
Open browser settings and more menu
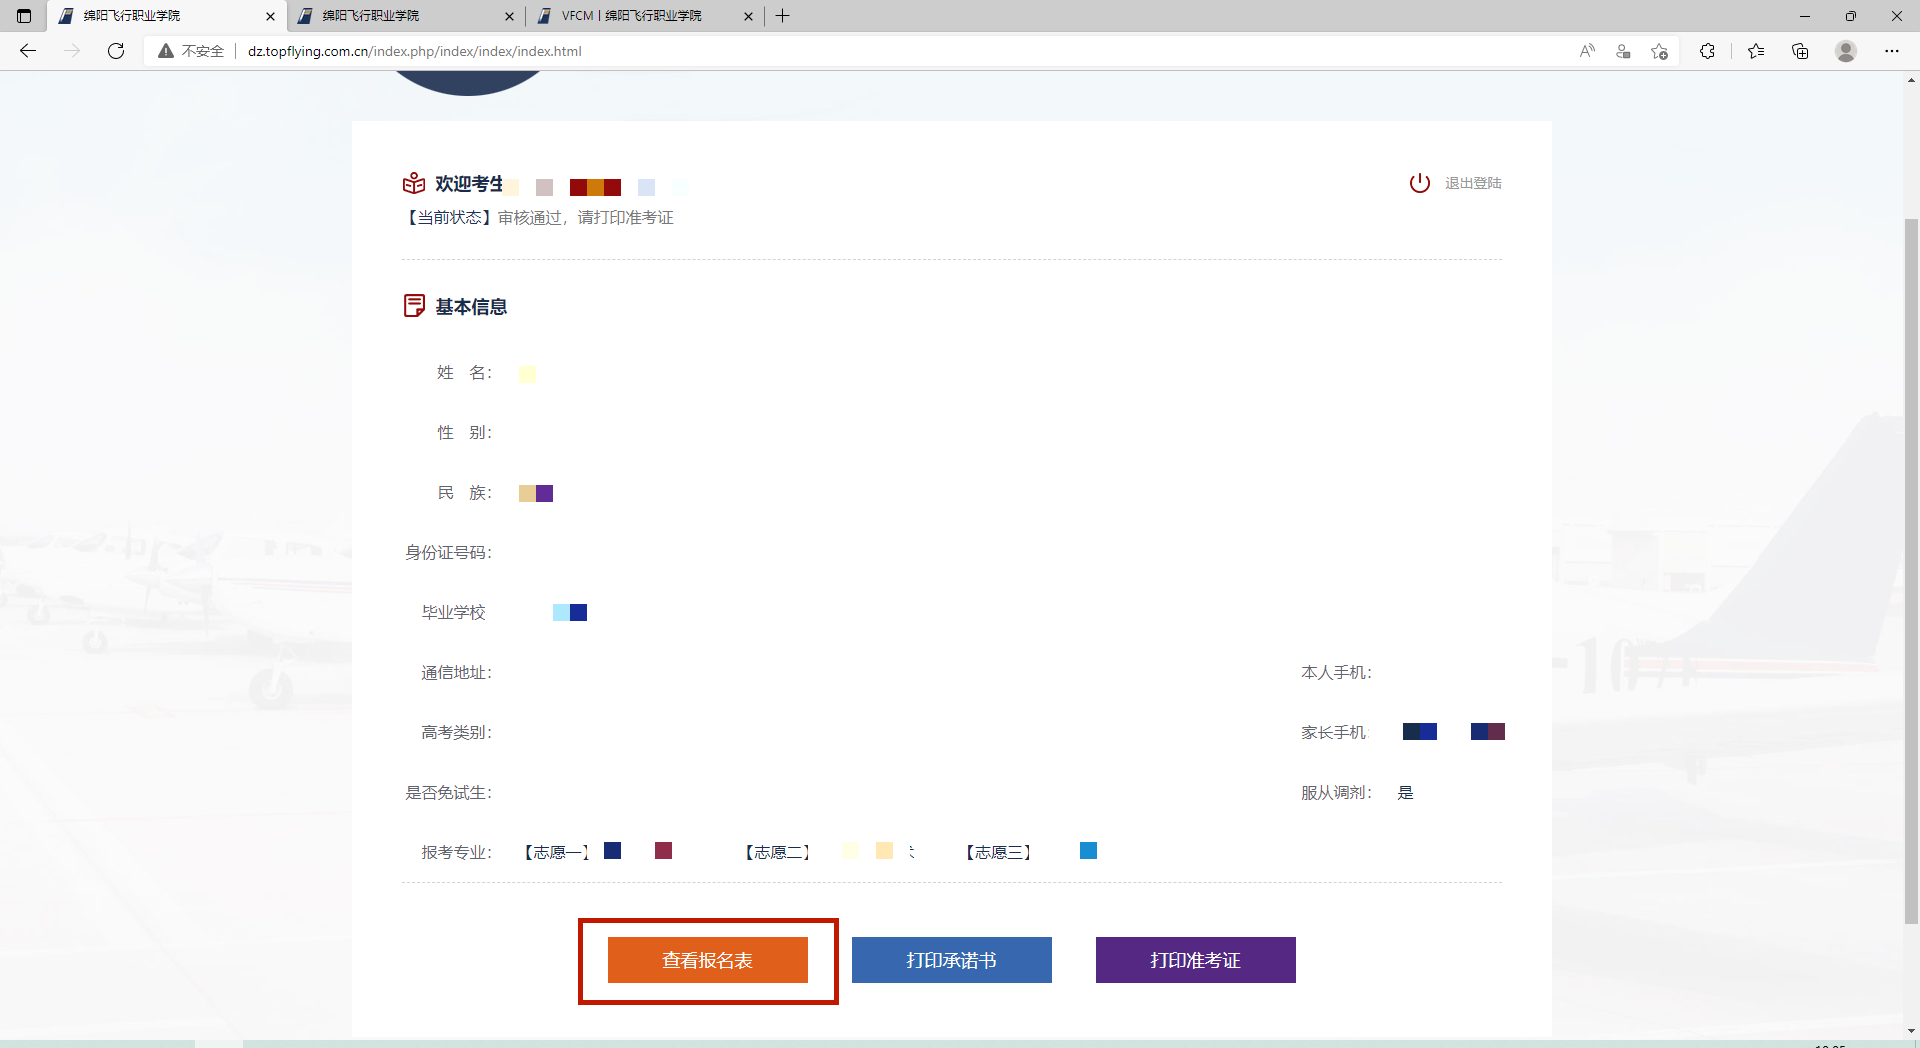[1891, 51]
